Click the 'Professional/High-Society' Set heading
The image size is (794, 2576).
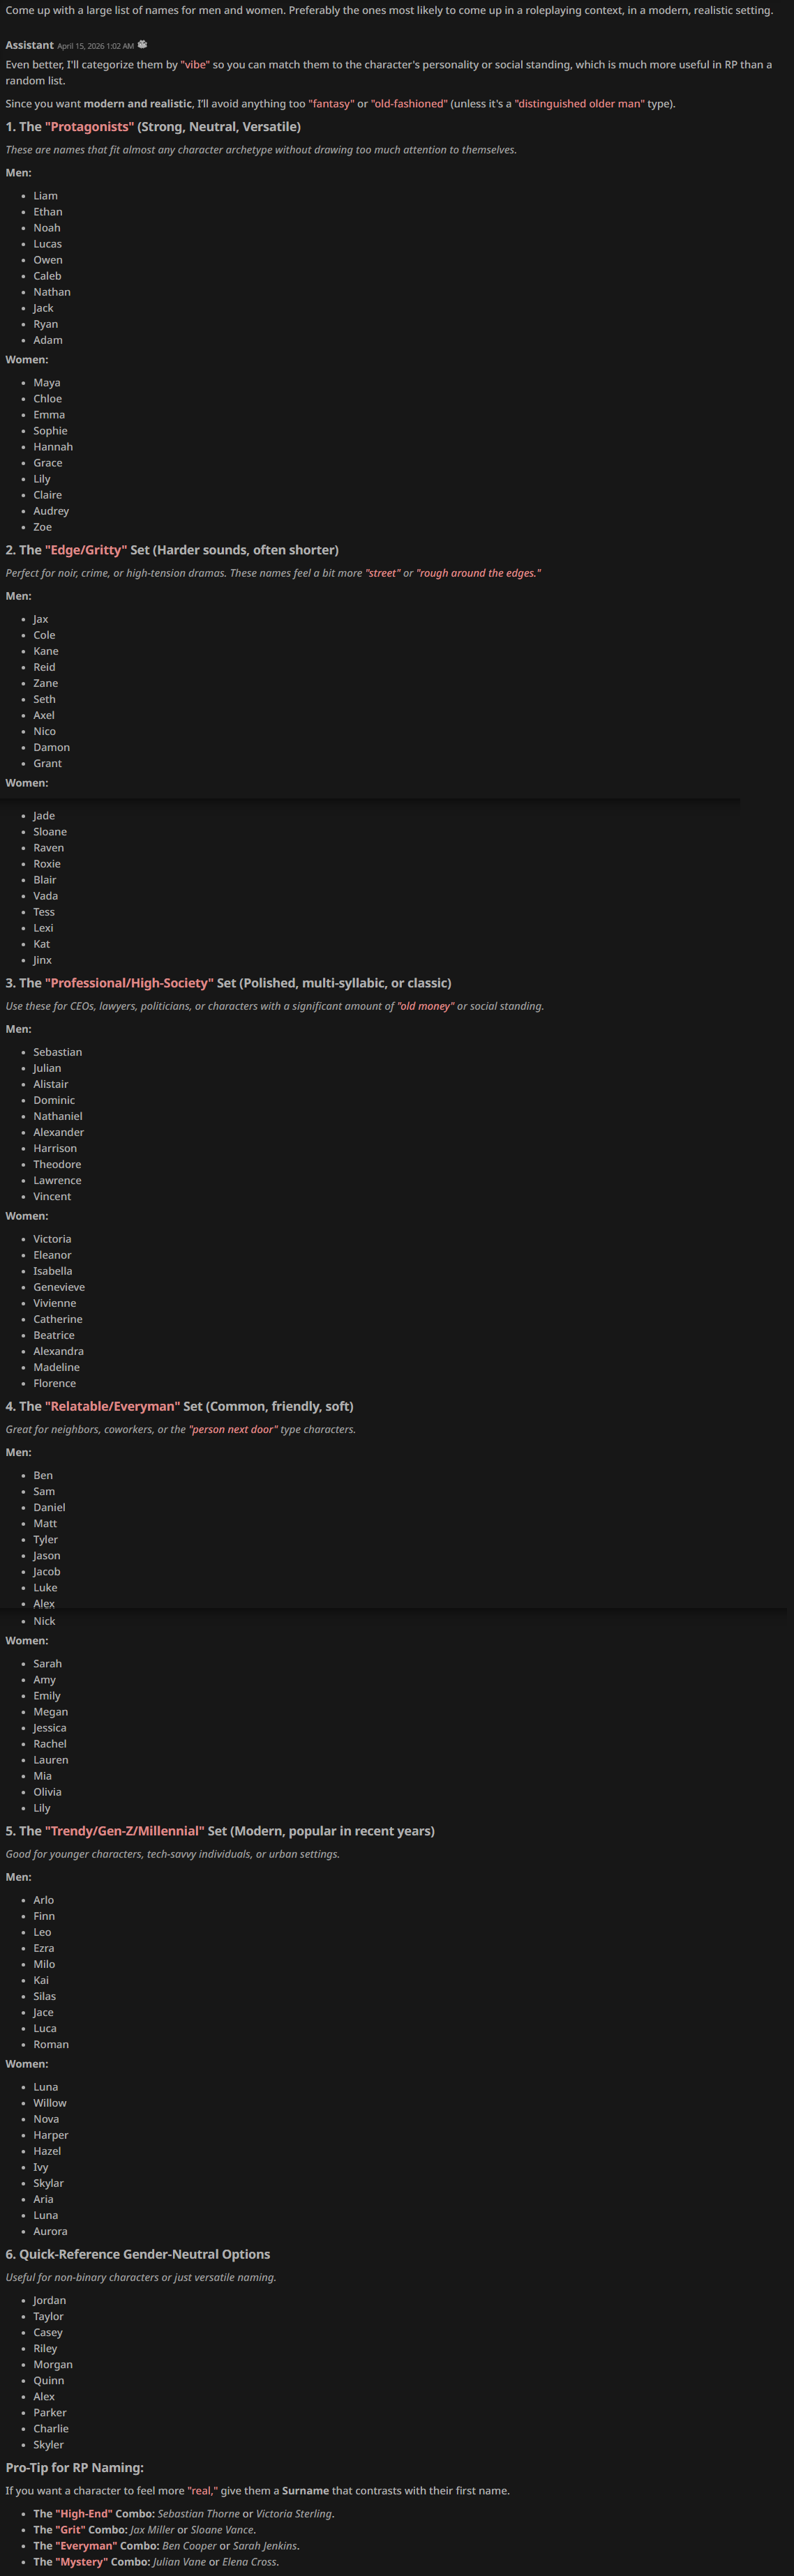[228, 983]
